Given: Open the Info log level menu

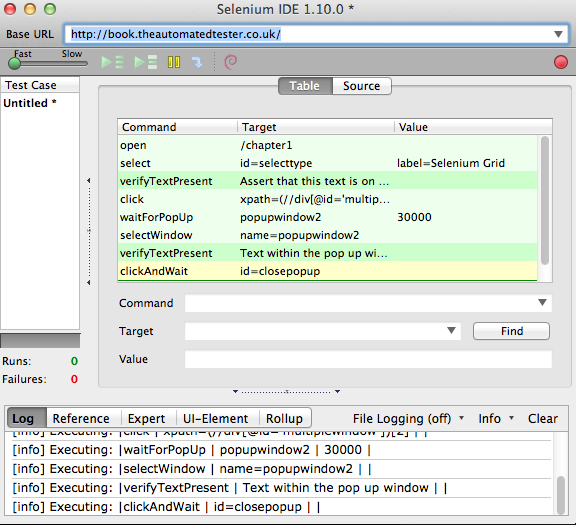Looking at the screenshot, I should (x=496, y=418).
